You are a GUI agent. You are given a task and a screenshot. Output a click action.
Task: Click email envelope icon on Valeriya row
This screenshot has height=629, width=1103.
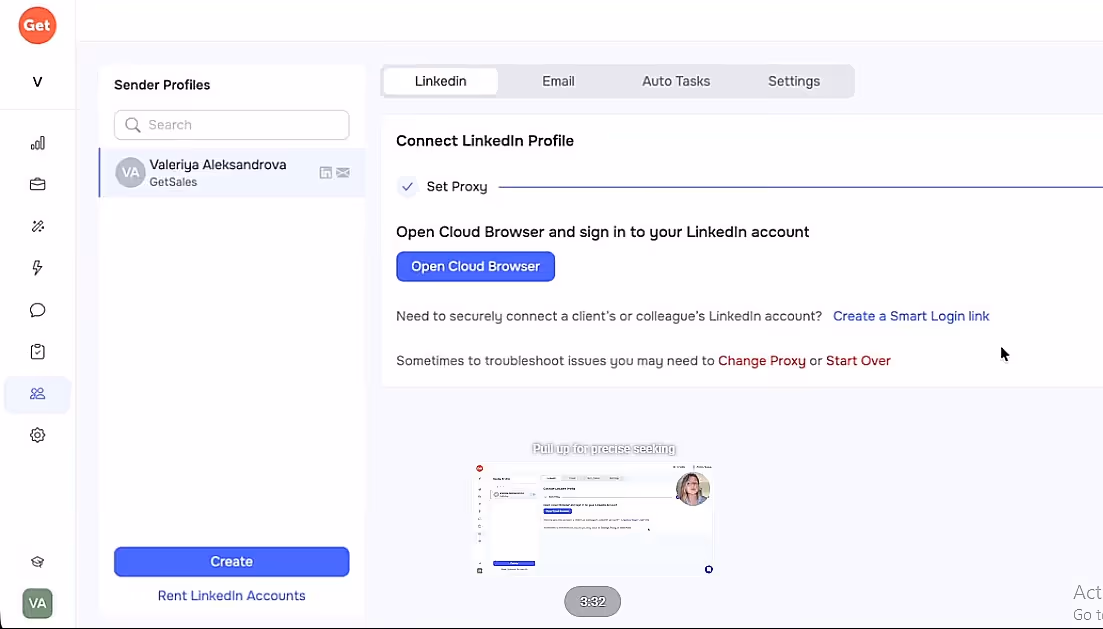pos(343,172)
